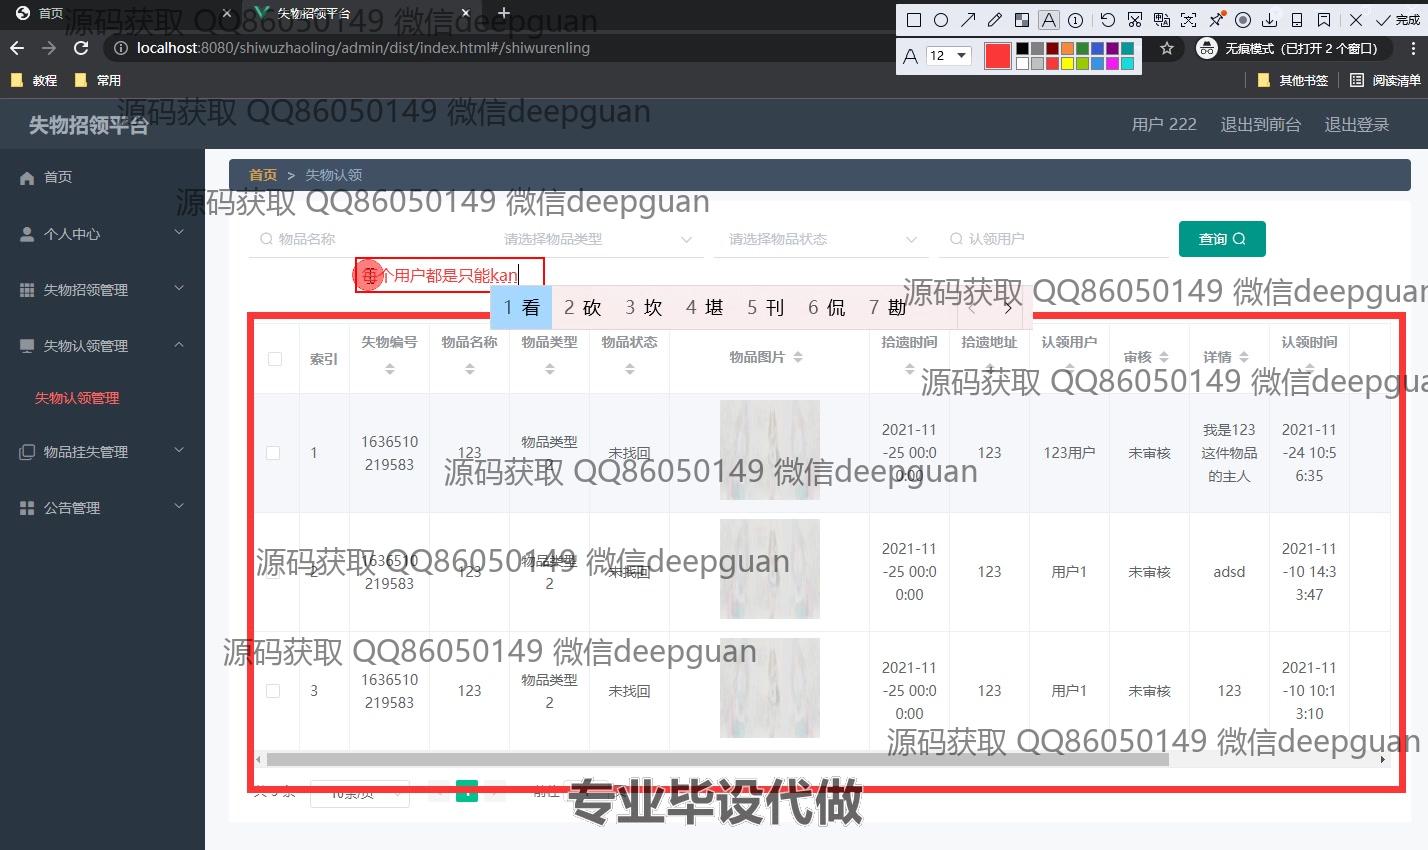
Task: Select the ellipse annotation tool
Action: [941, 20]
